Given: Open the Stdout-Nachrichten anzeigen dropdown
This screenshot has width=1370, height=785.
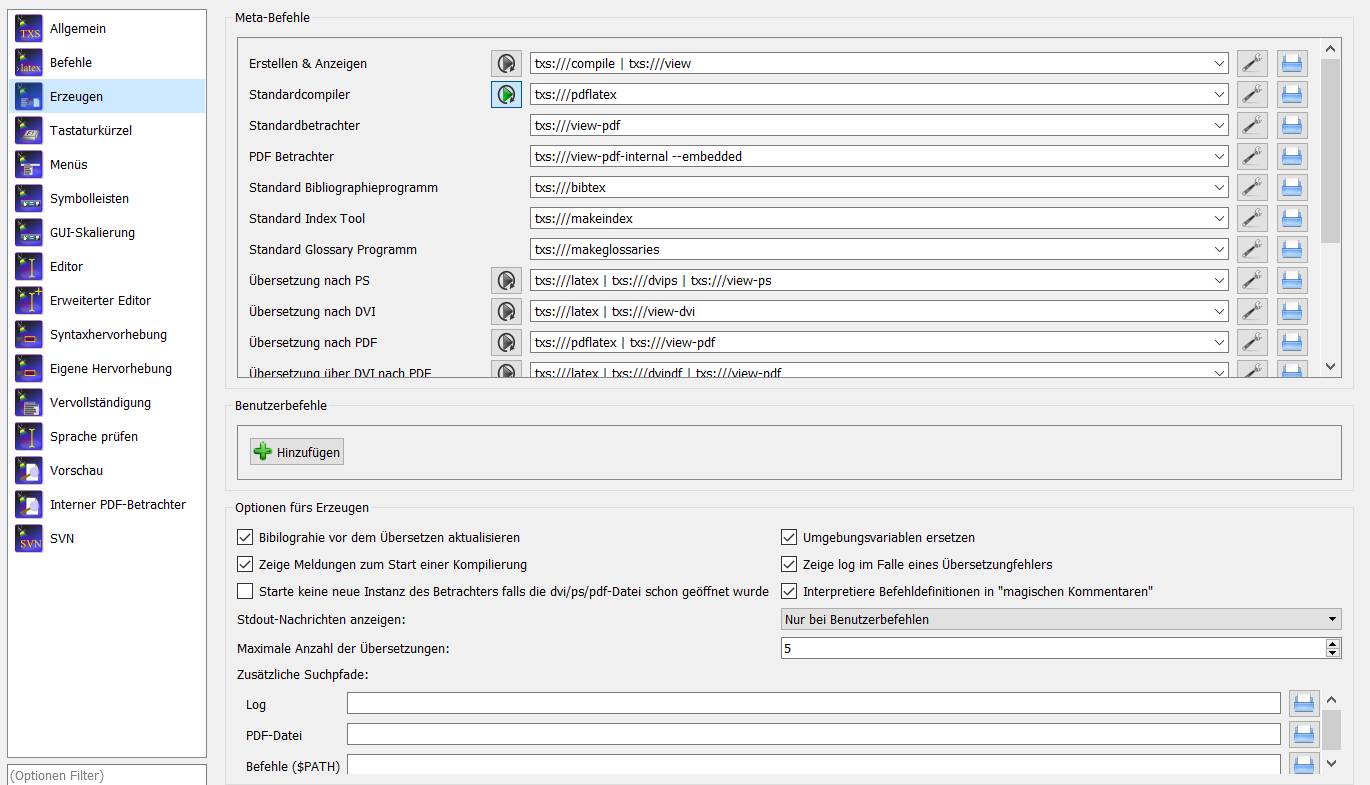Looking at the screenshot, I should click(1060, 620).
